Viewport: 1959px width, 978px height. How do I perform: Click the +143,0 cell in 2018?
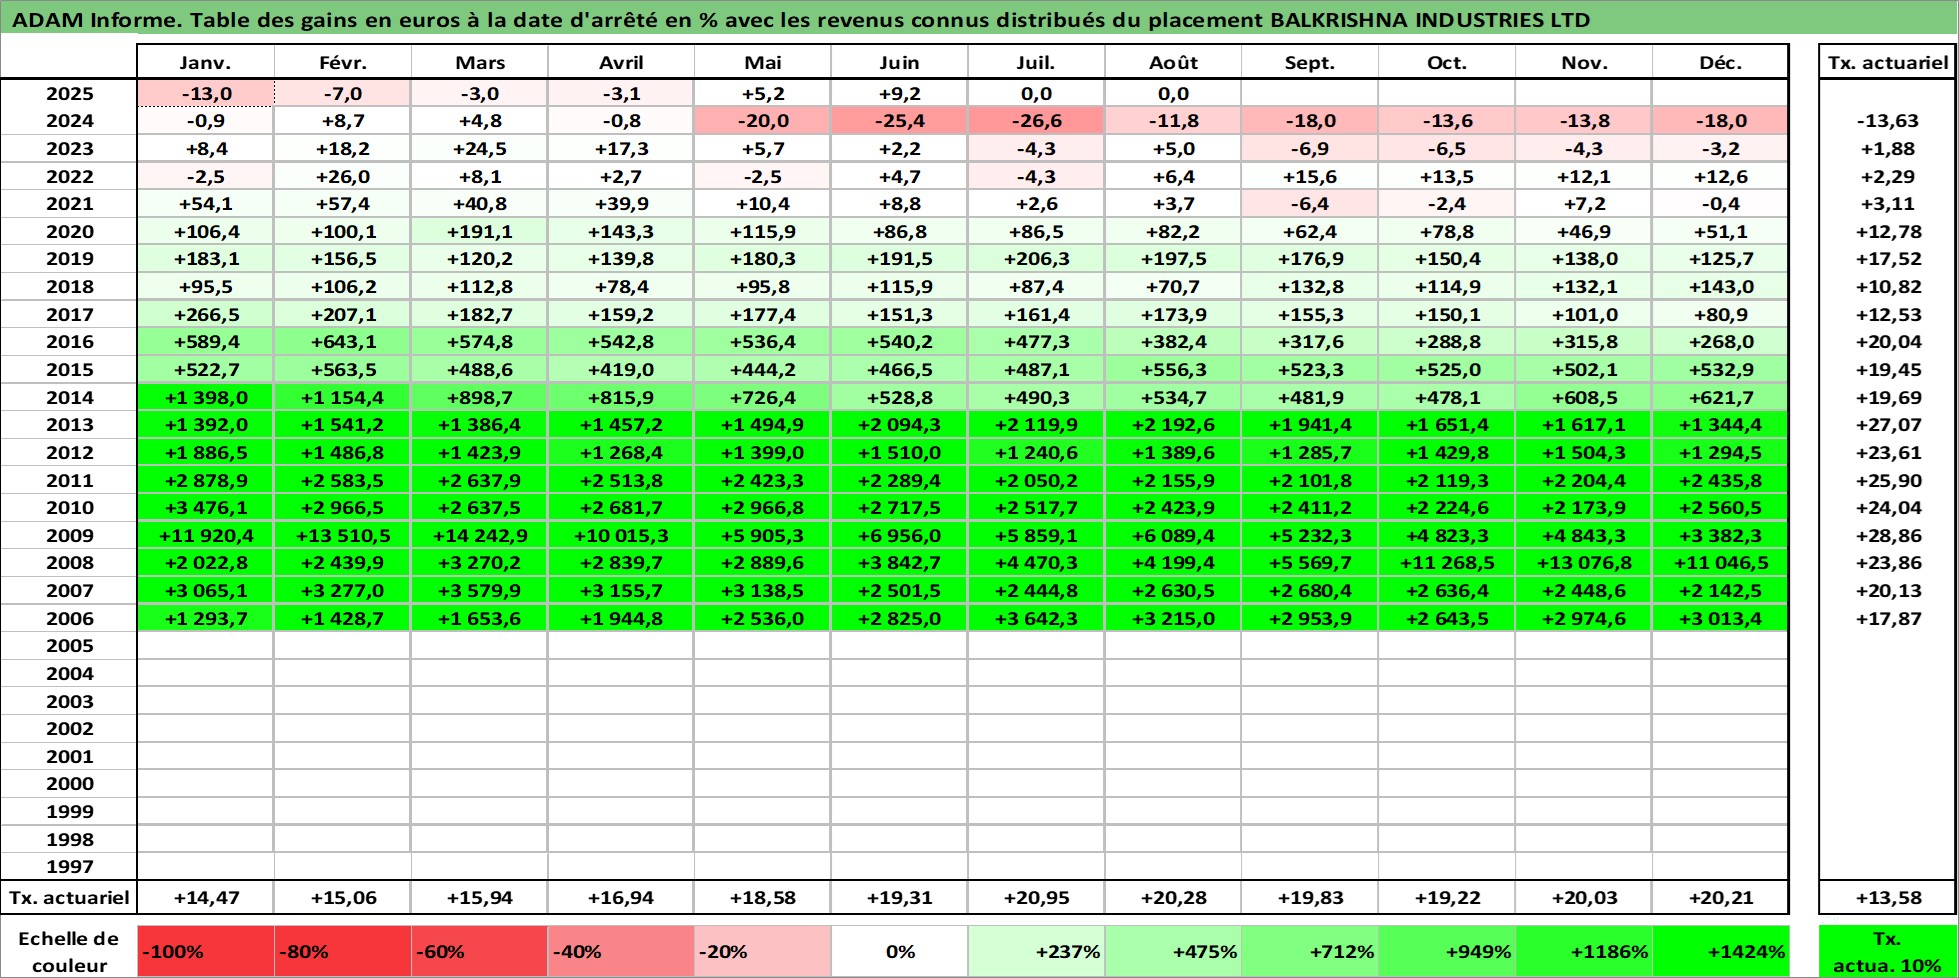[x=1720, y=287]
